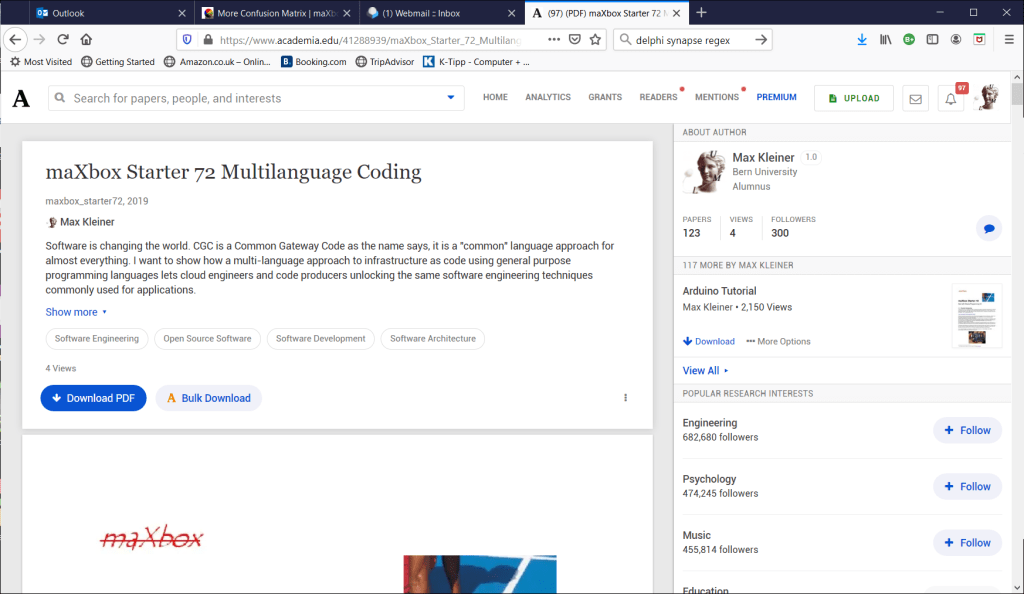Click the blue chat bubble icon
The width and height of the screenshot is (1024, 594).
coord(988,229)
